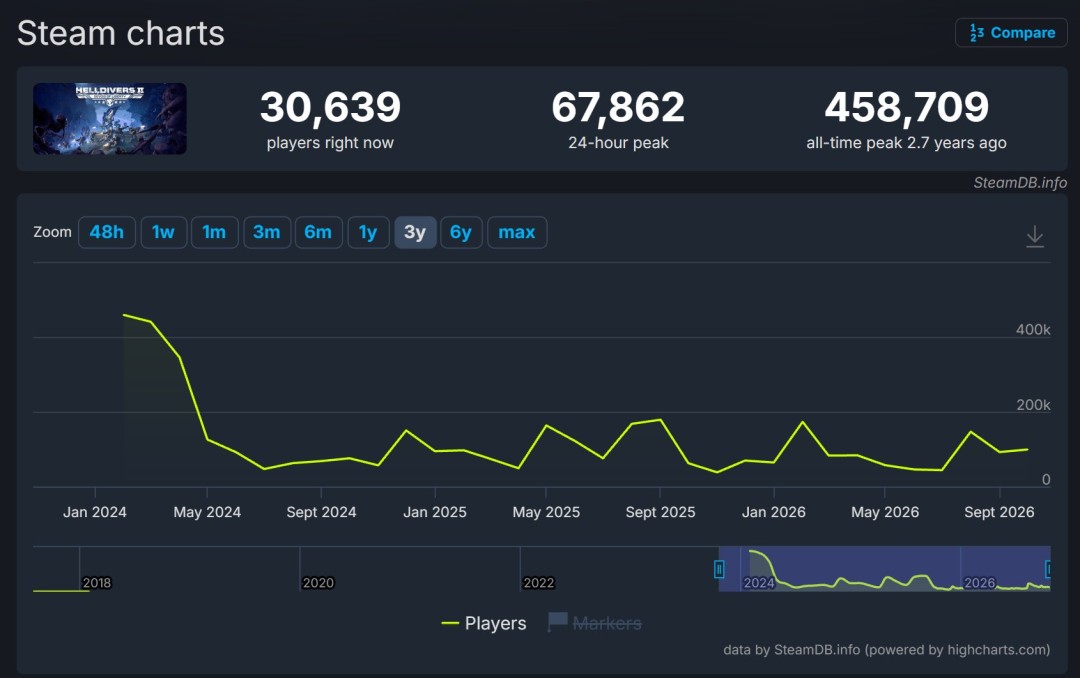Set zoom to 1w

click(x=163, y=232)
